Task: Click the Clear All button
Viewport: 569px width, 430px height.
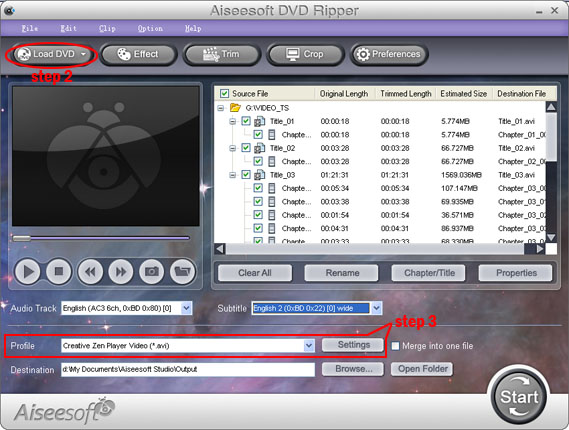Action: [x=255, y=273]
